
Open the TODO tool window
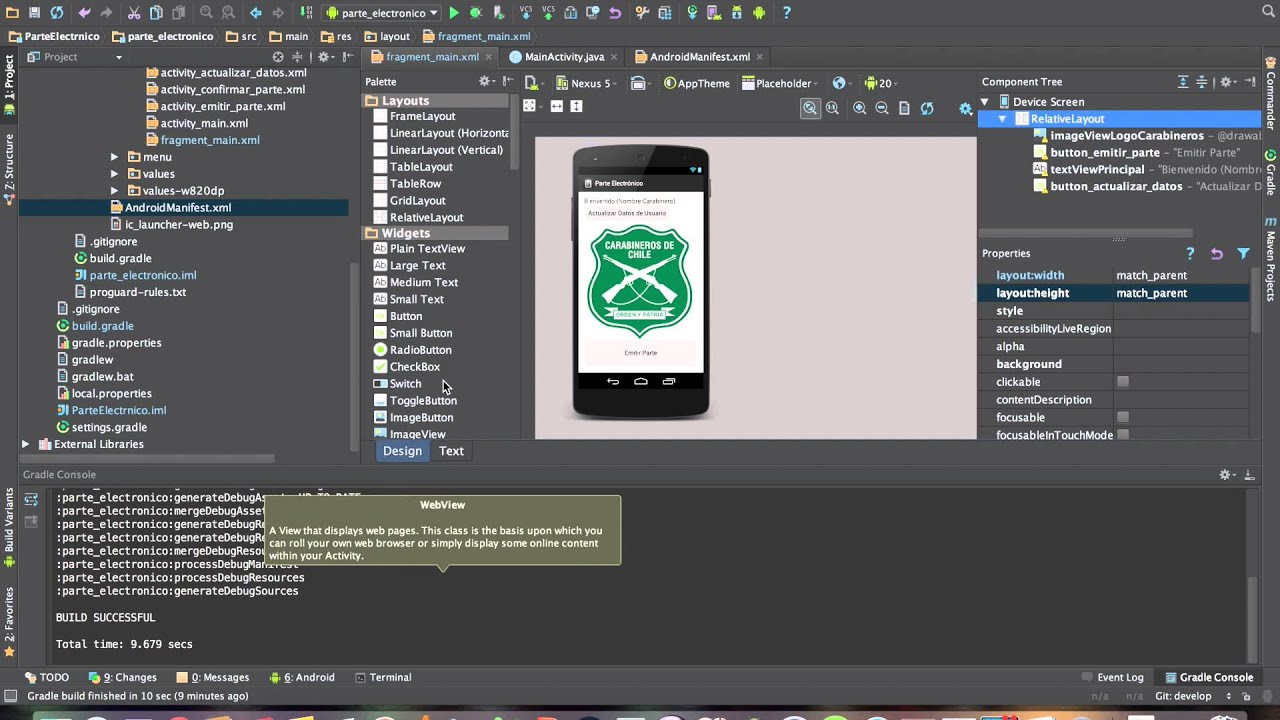click(47, 677)
